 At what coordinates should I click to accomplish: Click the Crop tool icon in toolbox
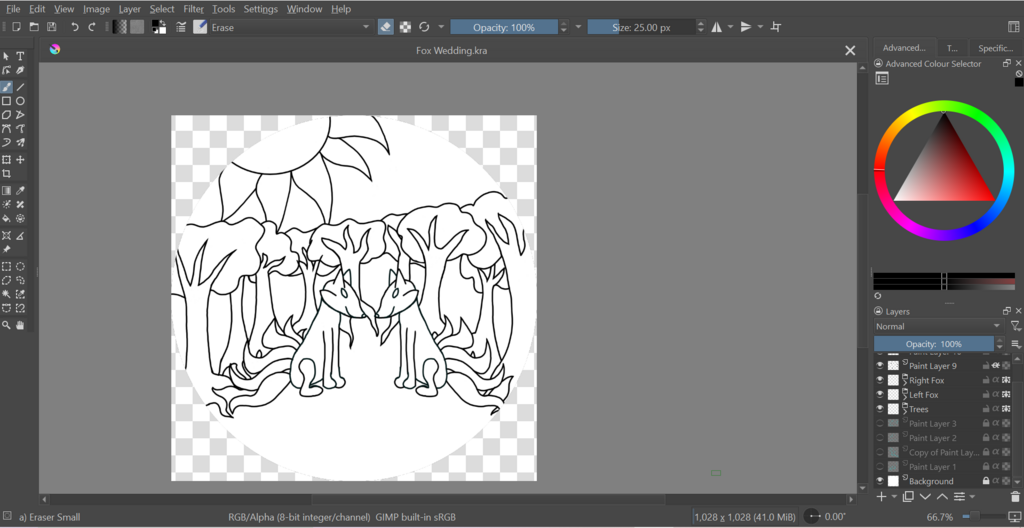tap(7, 174)
